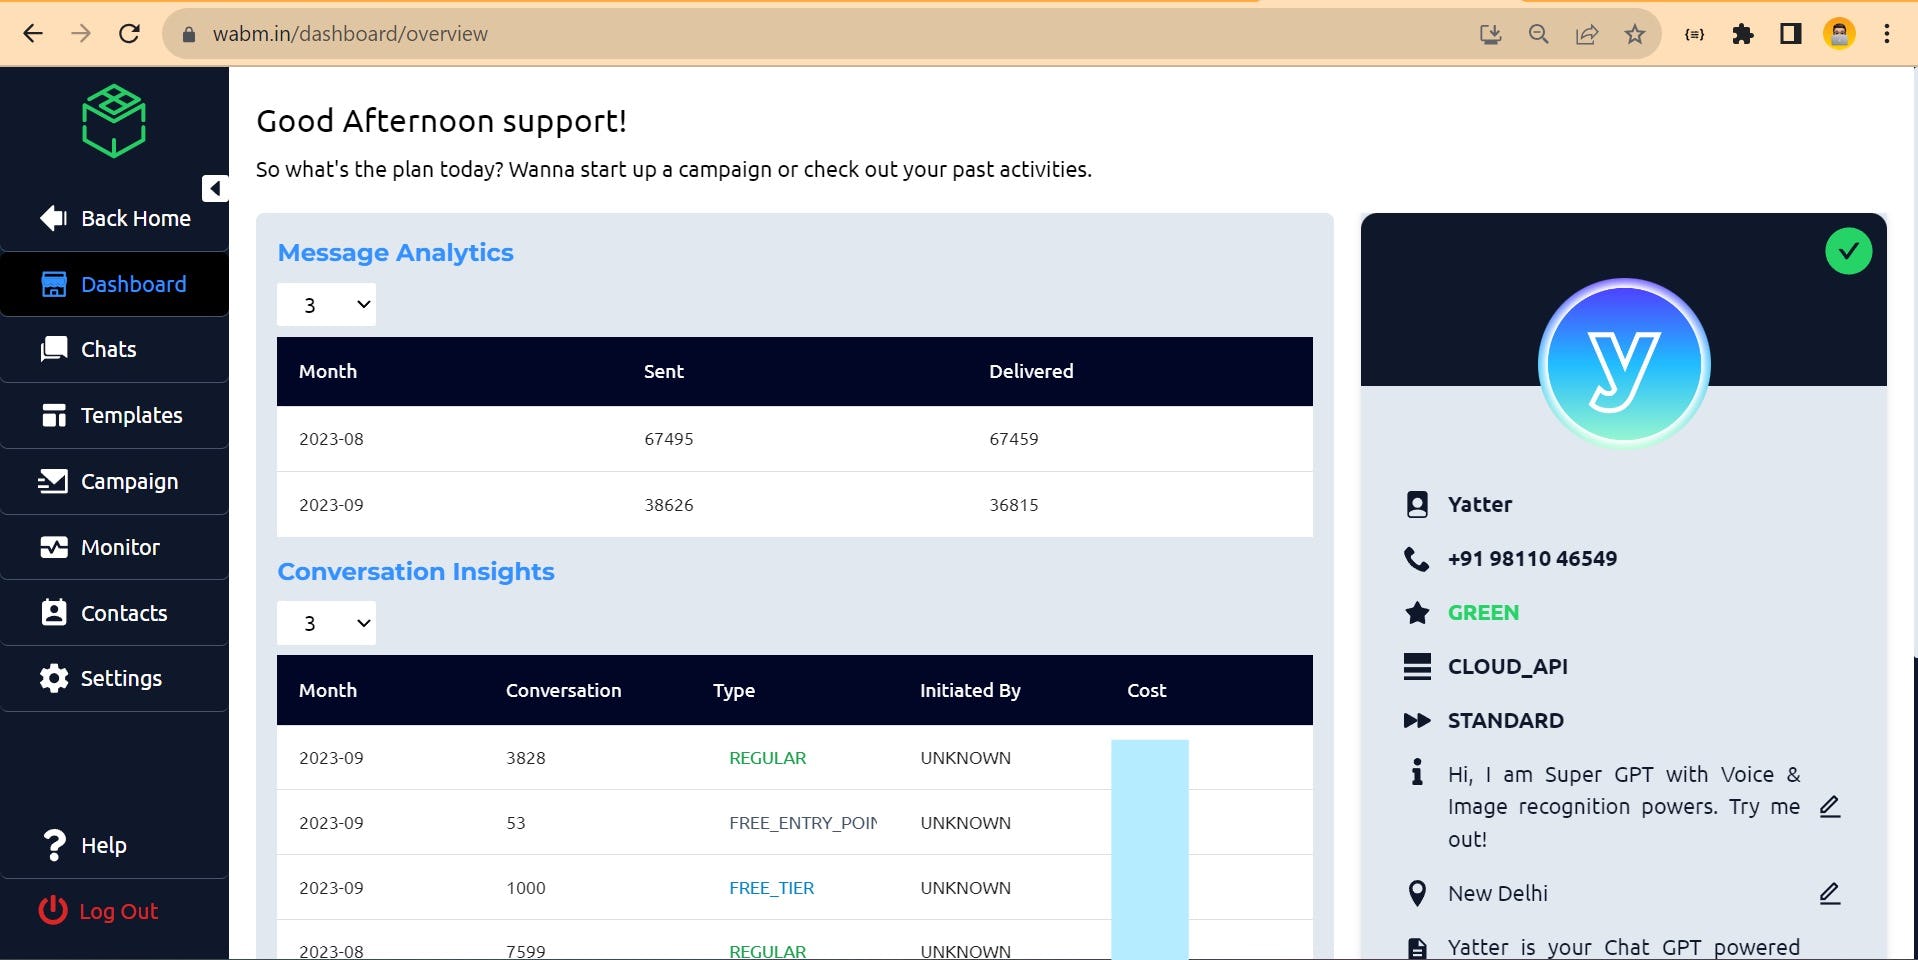Edit the Super GPT description via pencil icon

coord(1832,807)
